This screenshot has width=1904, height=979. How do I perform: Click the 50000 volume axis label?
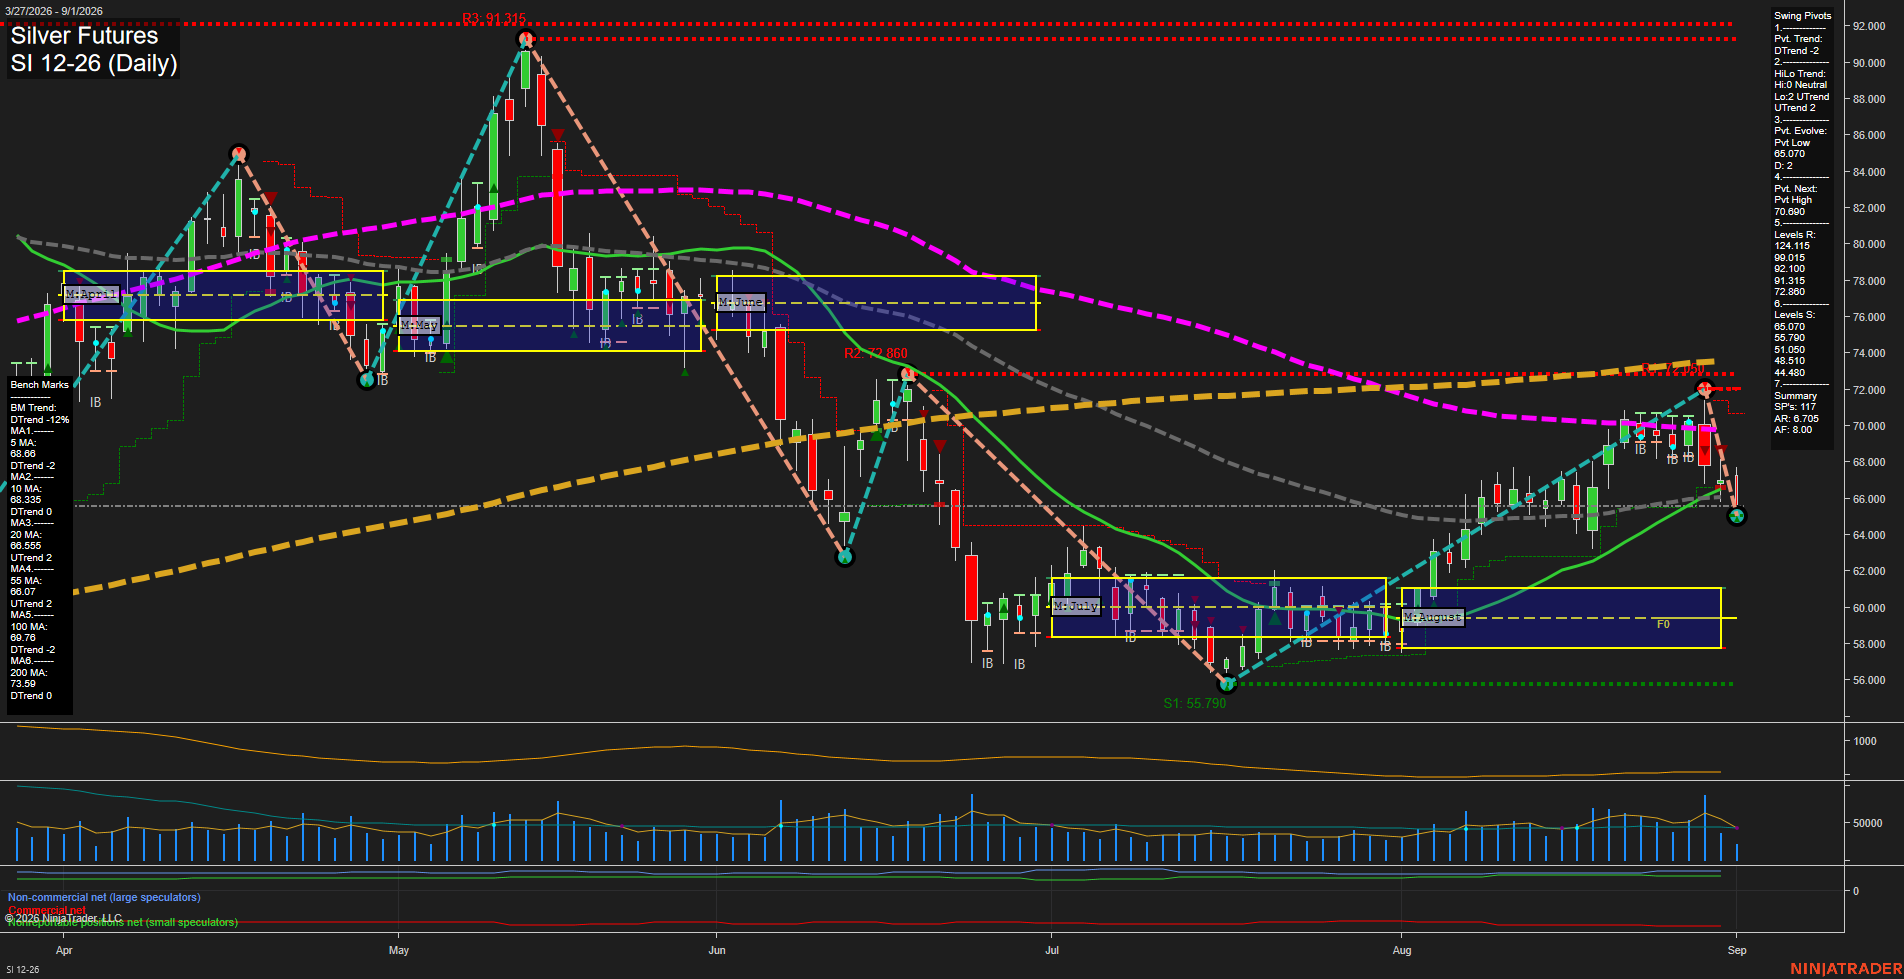(1868, 823)
